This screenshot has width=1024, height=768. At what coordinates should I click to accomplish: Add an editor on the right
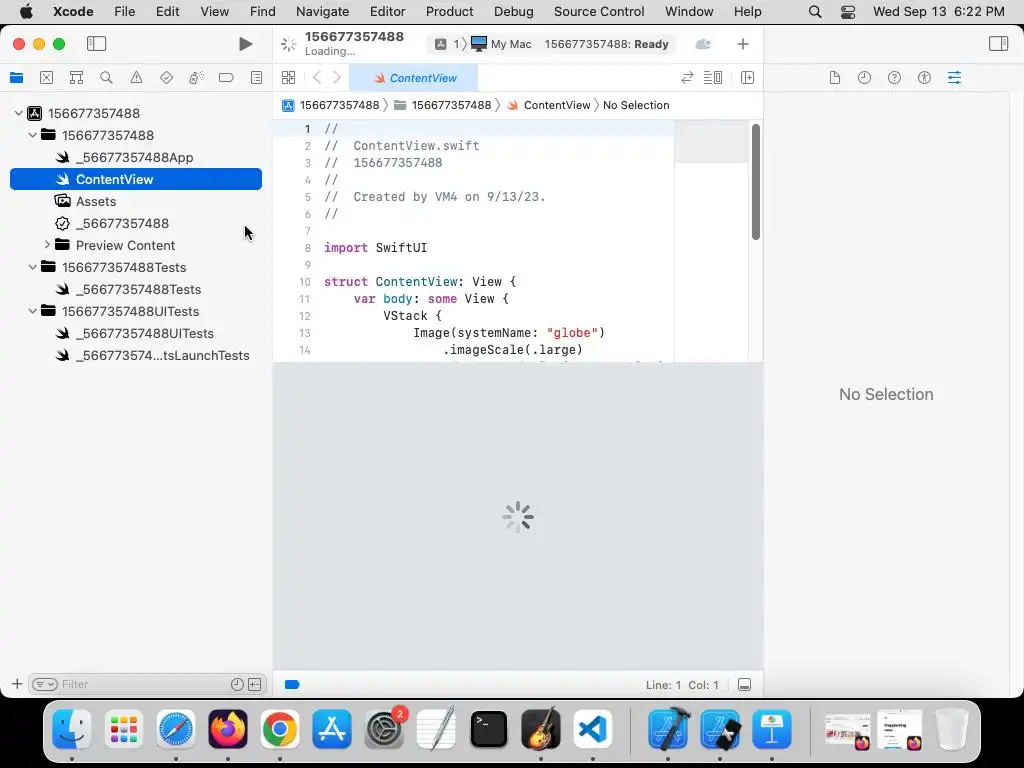coord(748,78)
